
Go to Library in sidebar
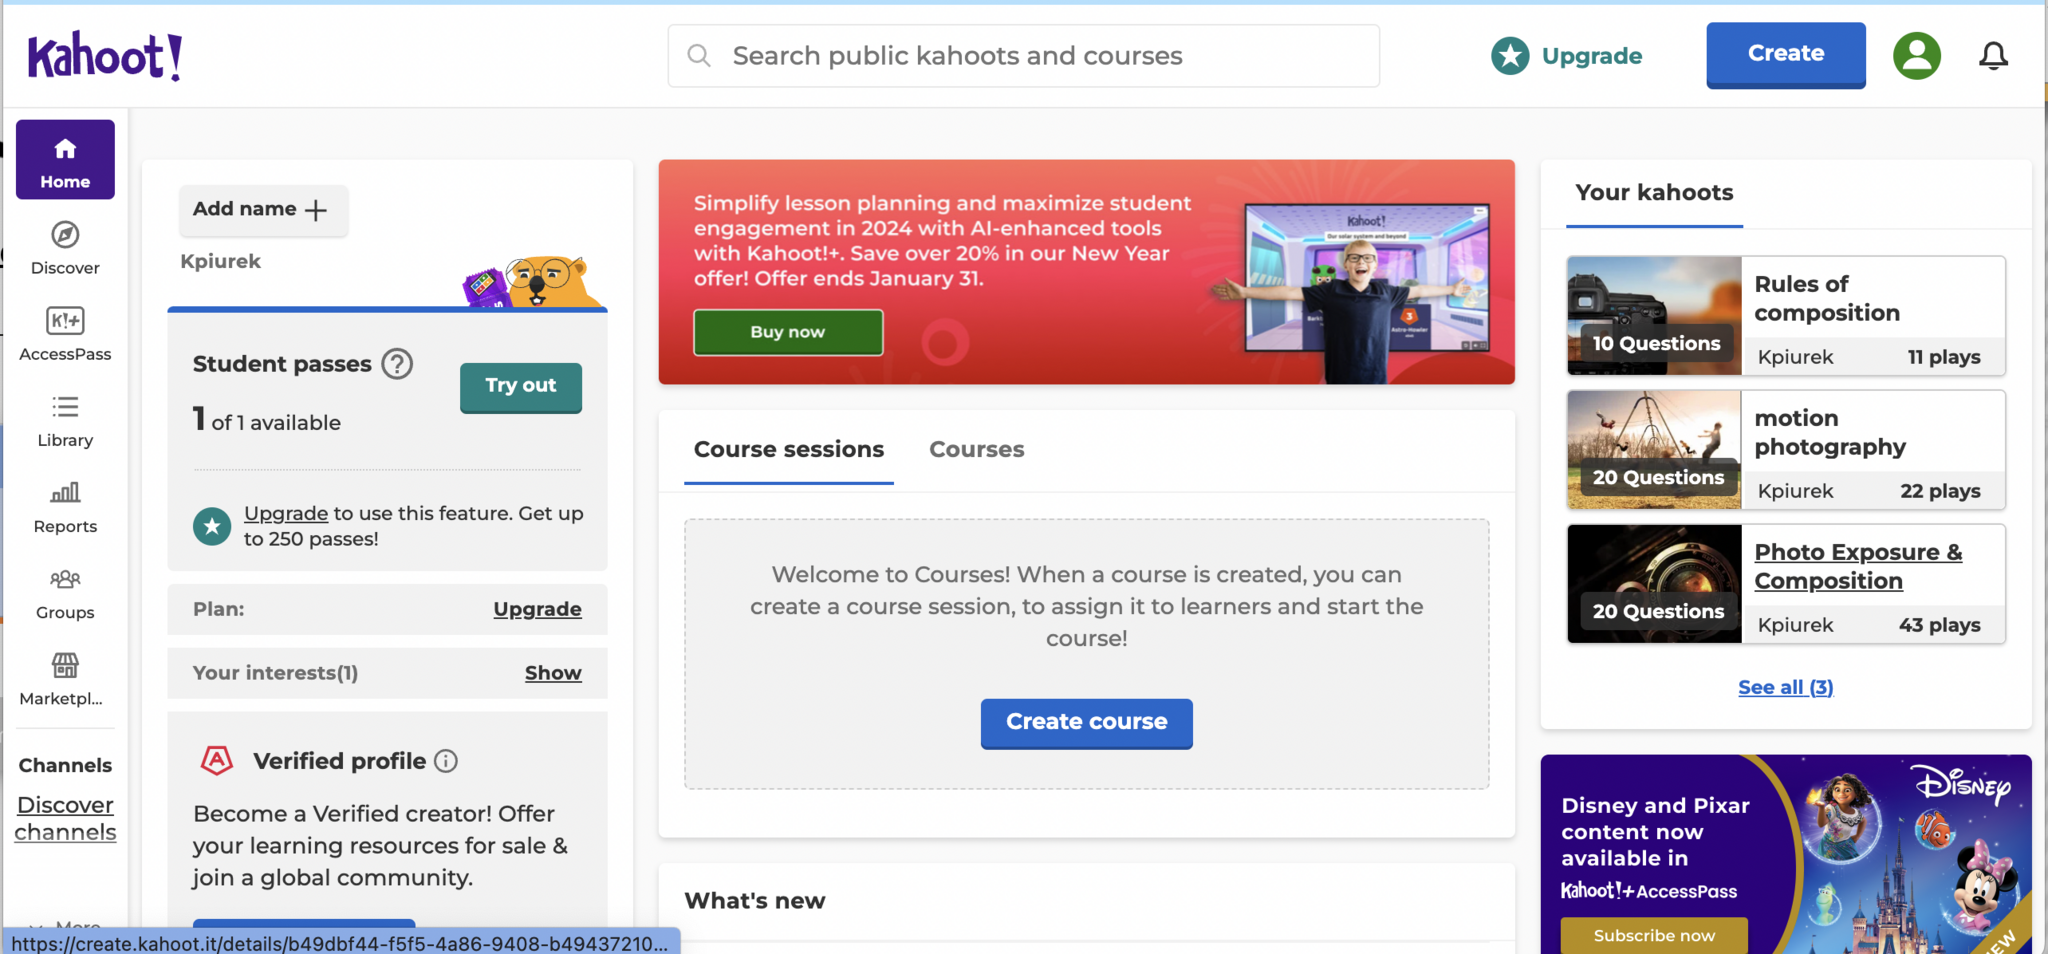pos(65,421)
